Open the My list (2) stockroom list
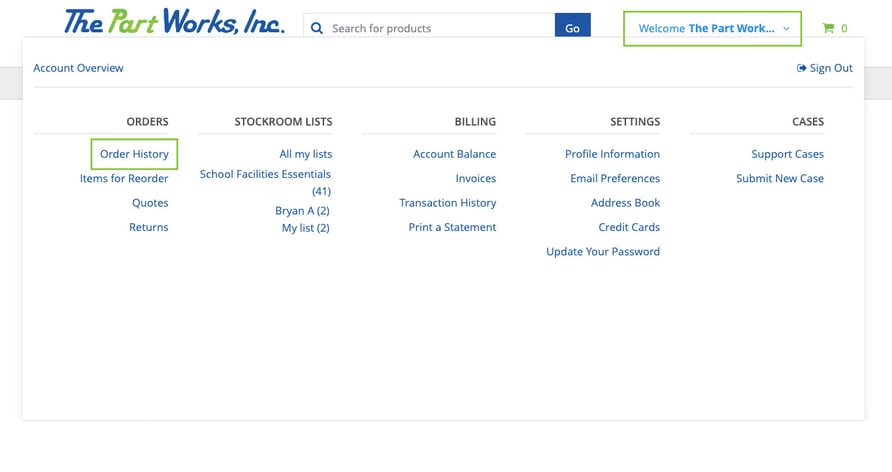Viewport: 892px width, 472px height. coord(305,227)
